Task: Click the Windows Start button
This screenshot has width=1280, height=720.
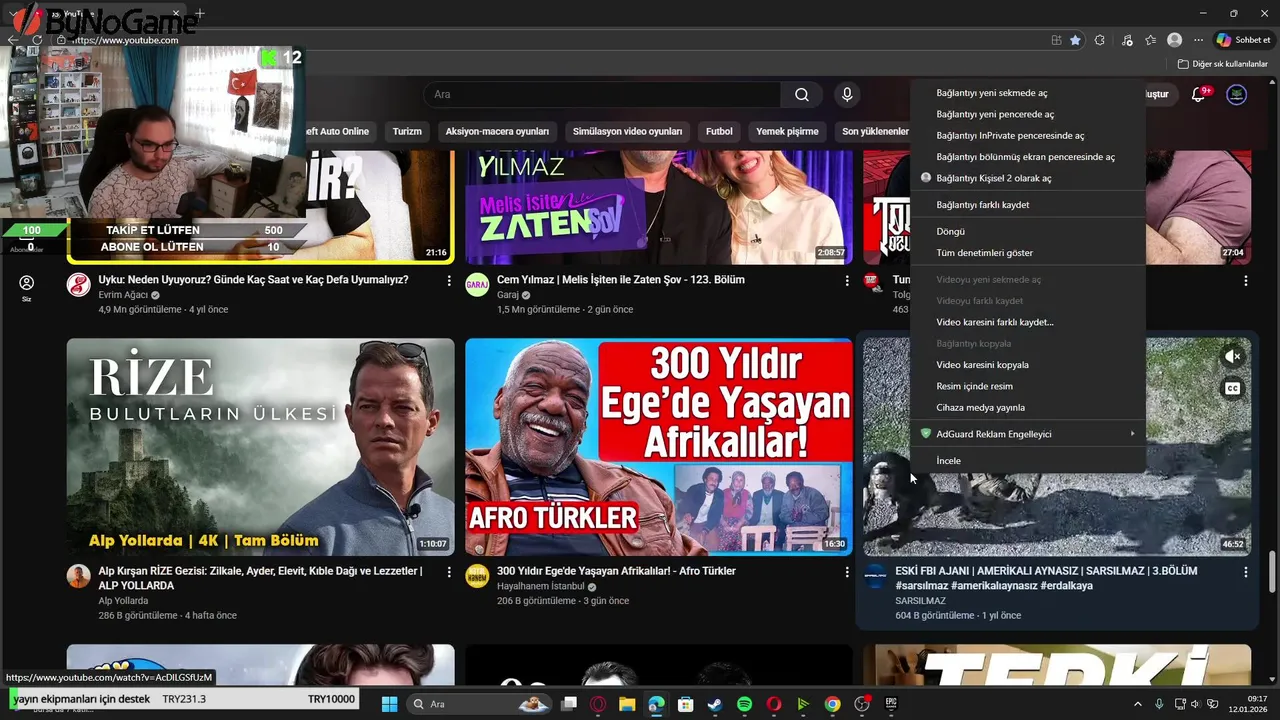Action: tap(389, 704)
